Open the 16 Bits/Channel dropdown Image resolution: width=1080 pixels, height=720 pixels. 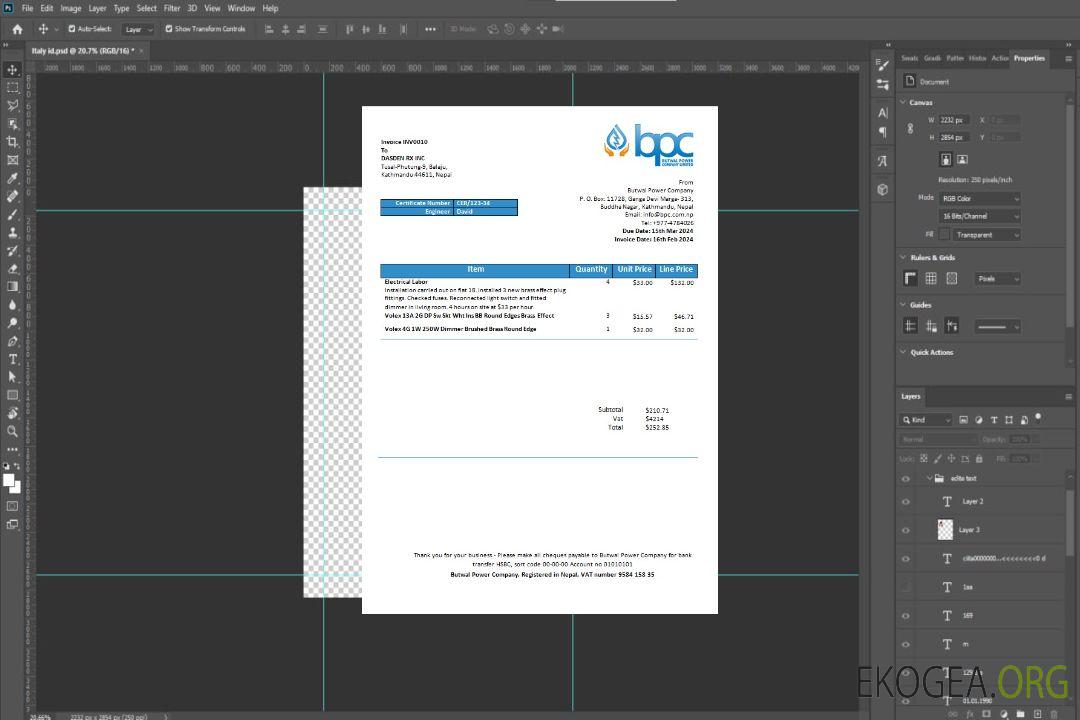tap(979, 216)
